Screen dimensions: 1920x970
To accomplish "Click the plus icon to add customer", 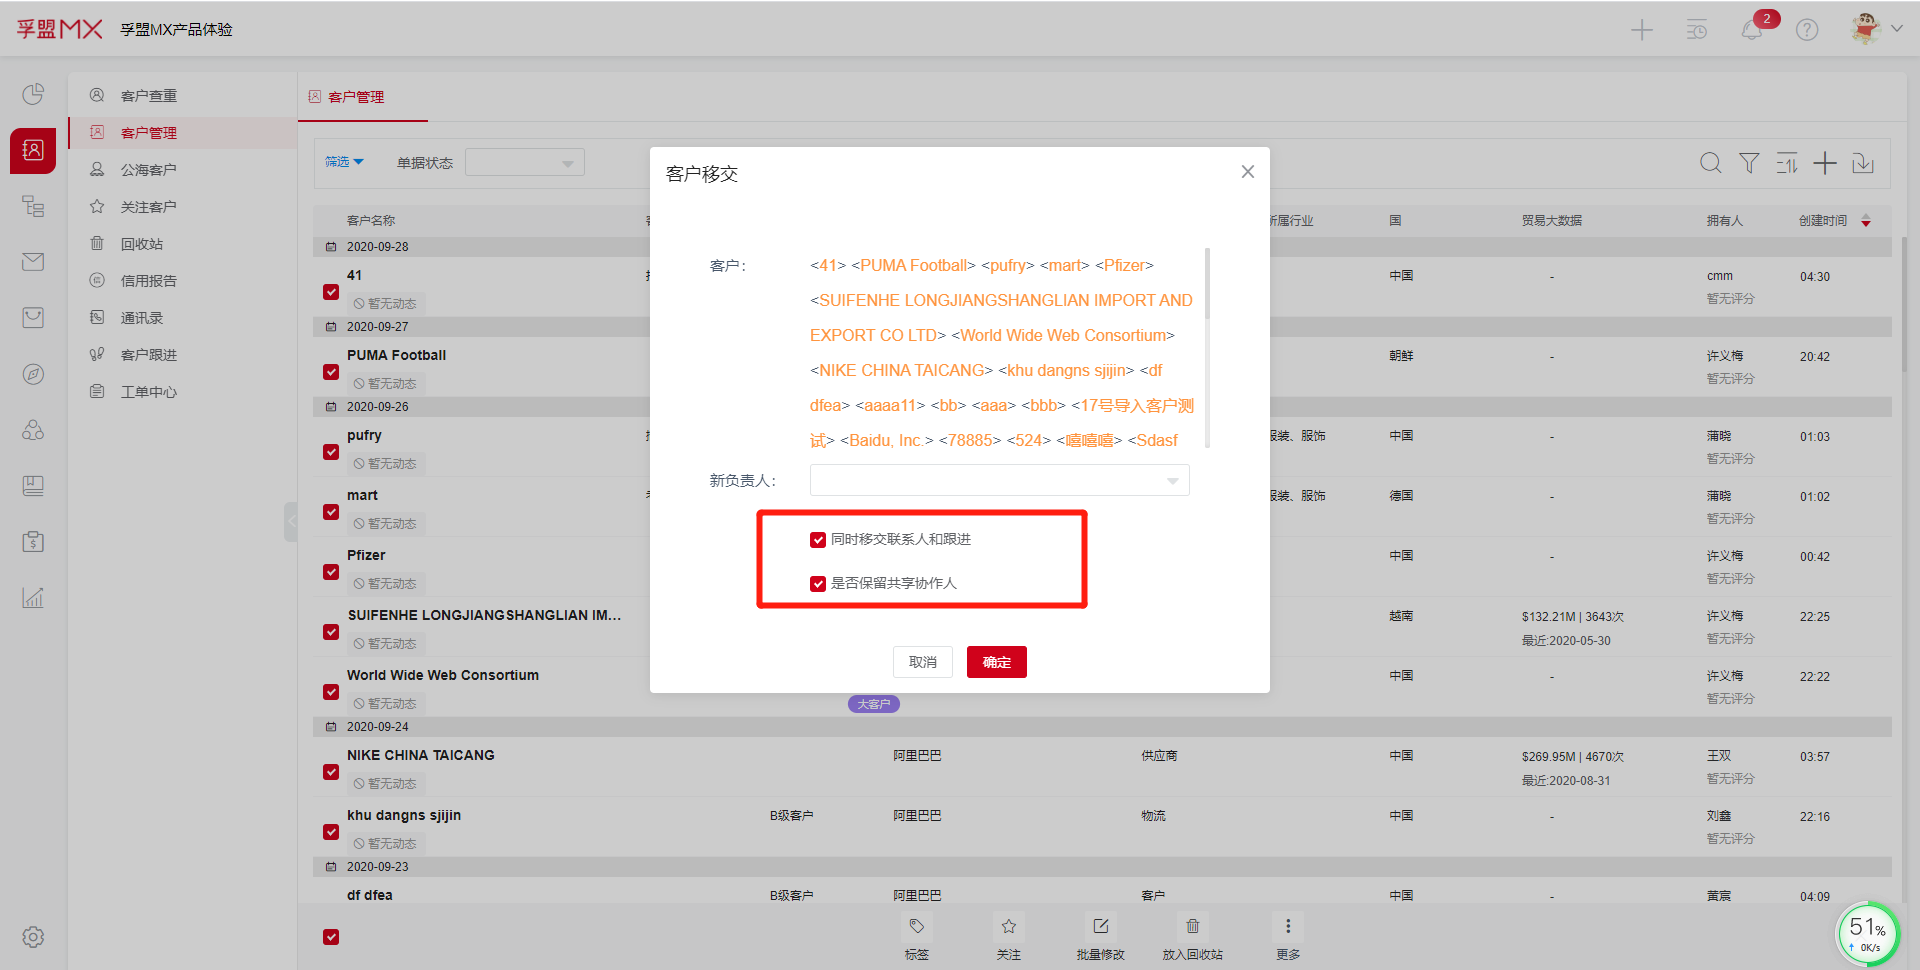I will (x=1825, y=163).
